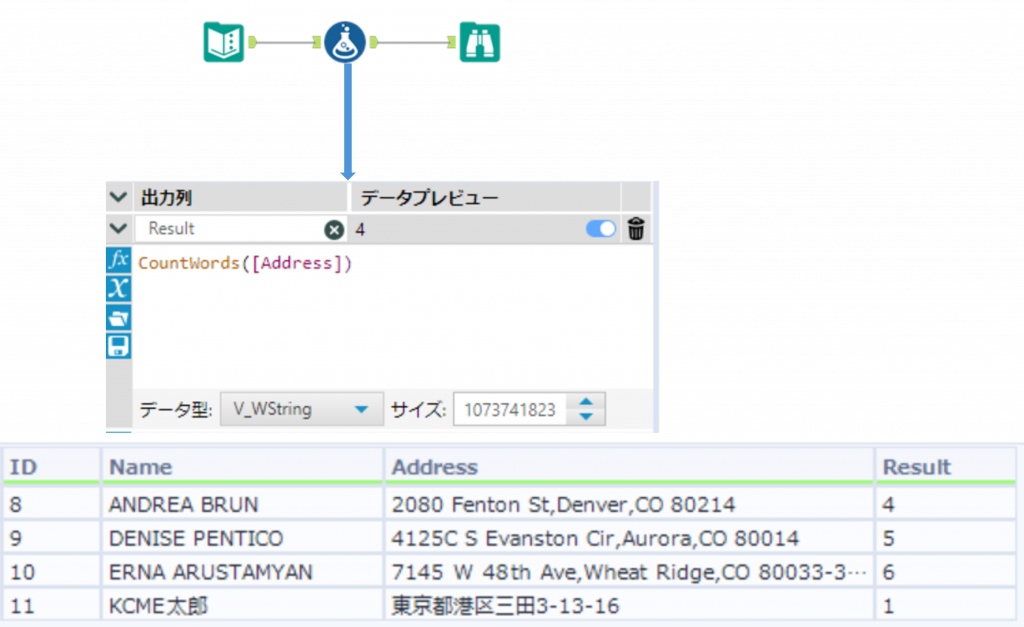Click the size field showing 1073741823
This screenshot has width=1024, height=627.
click(x=510, y=409)
